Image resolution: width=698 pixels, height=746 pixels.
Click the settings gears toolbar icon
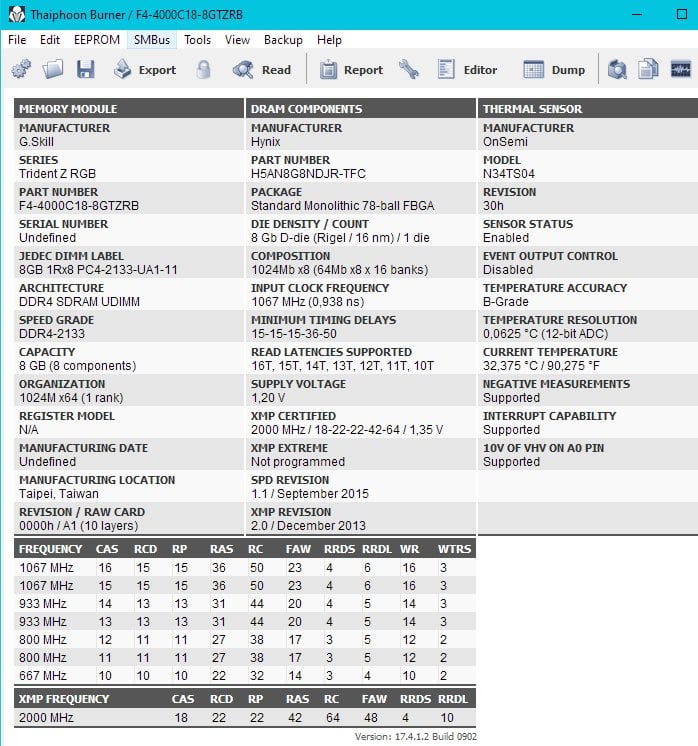(x=21, y=69)
